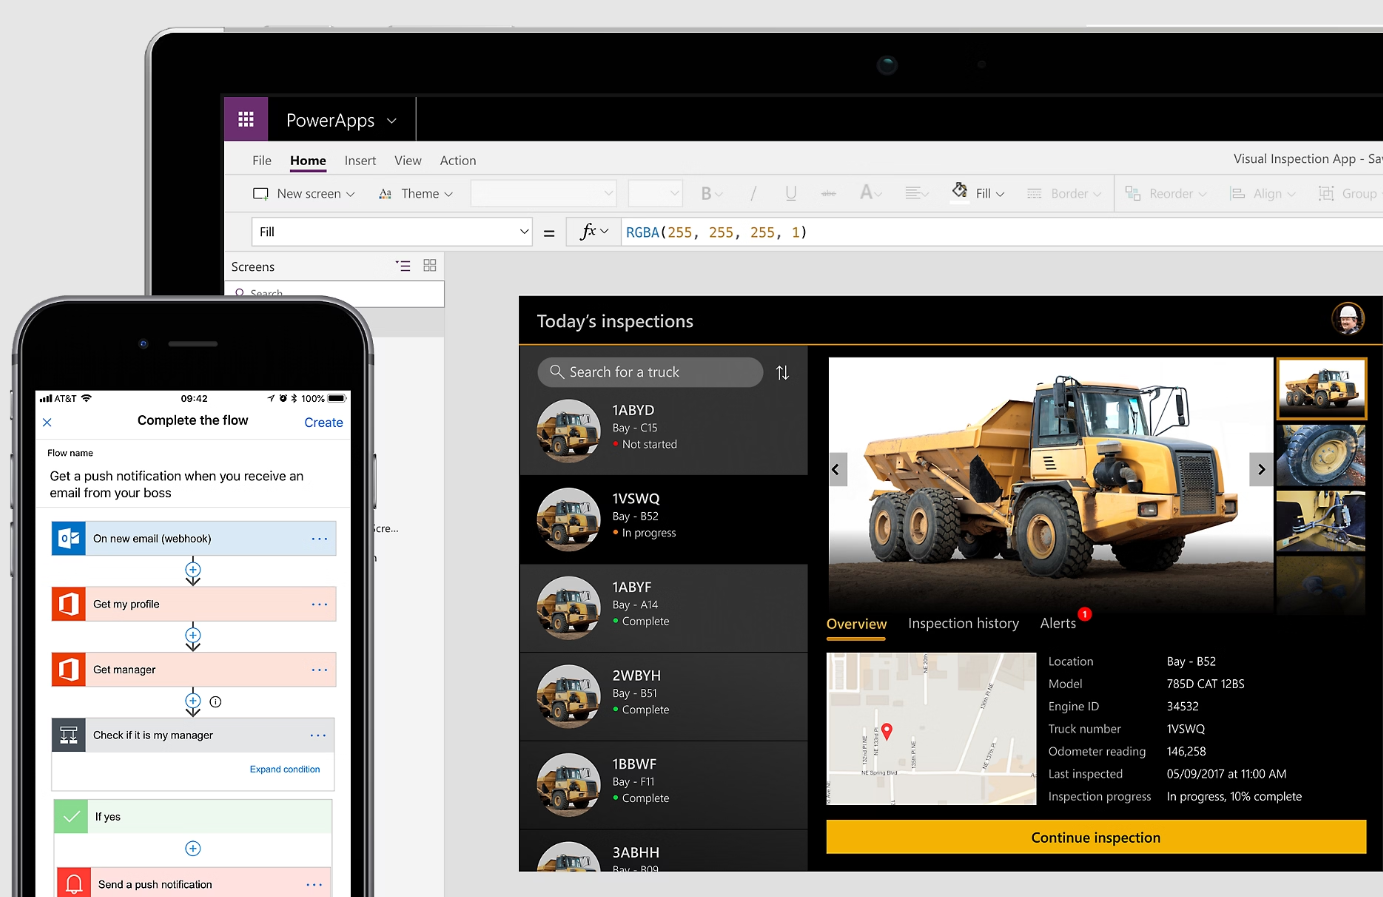This screenshot has height=897, width=1383.
Task: Open the font color picker
Action: click(x=870, y=193)
